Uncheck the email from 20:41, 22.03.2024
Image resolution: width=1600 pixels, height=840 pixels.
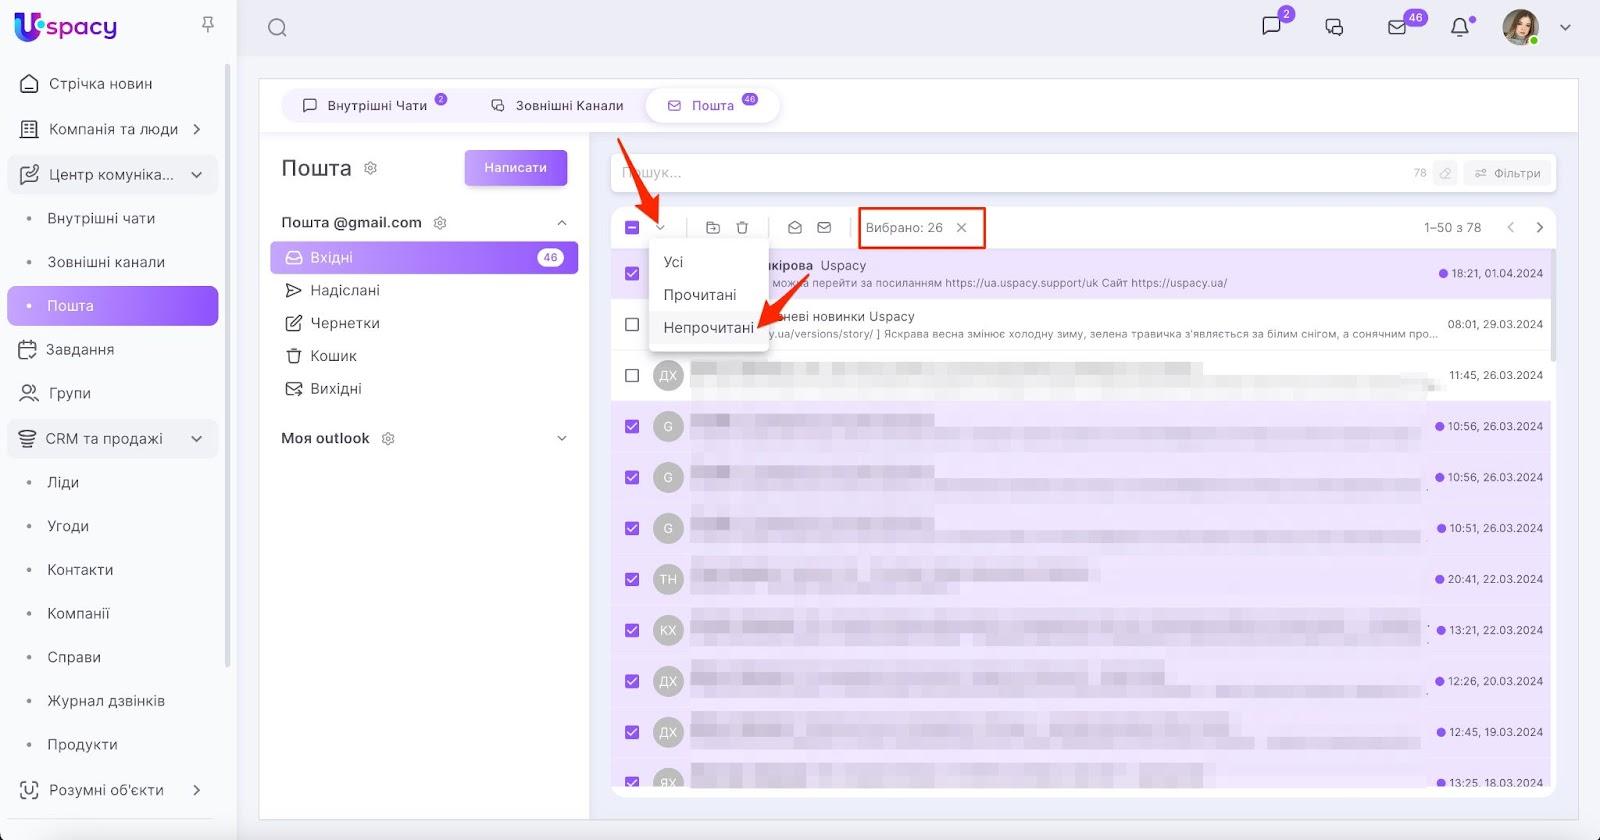click(x=632, y=579)
